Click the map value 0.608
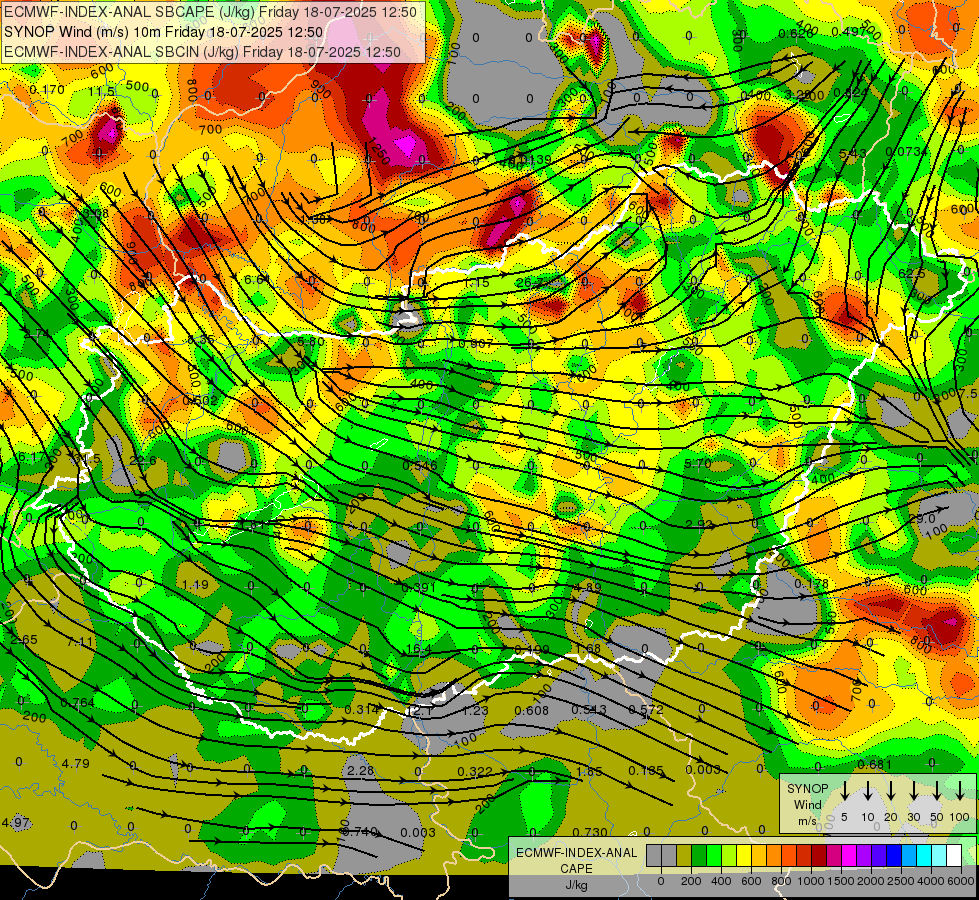 pos(531,710)
